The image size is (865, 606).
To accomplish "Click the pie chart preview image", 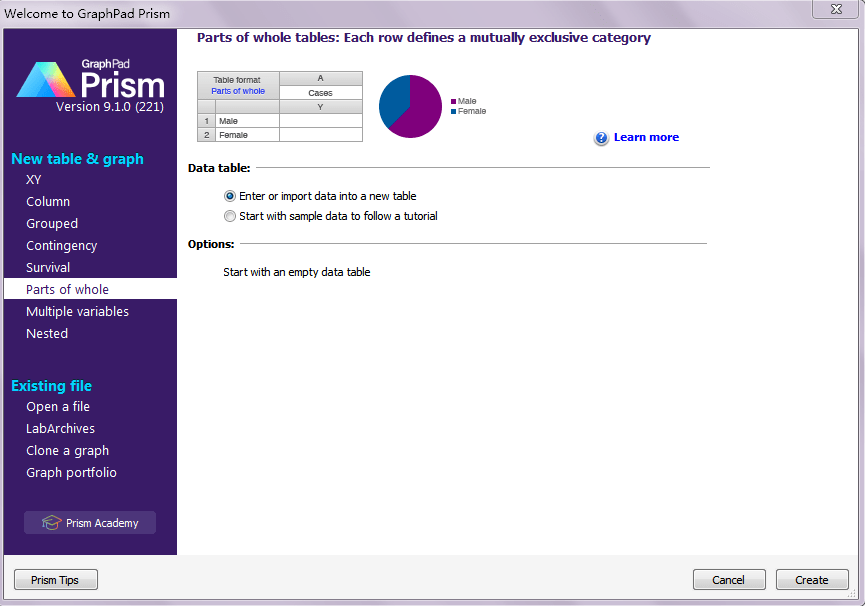I will pos(410,106).
